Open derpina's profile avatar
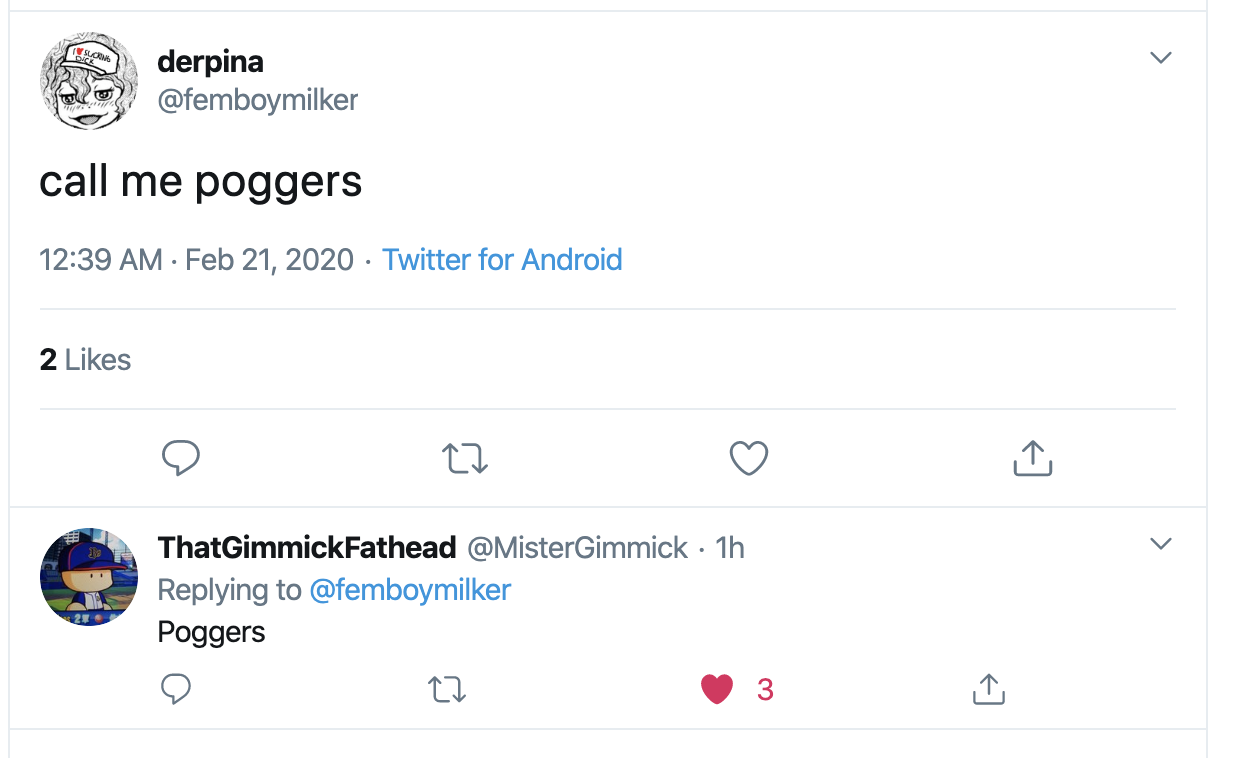This screenshot has width=1238, height=758. (x=88, y=81)
